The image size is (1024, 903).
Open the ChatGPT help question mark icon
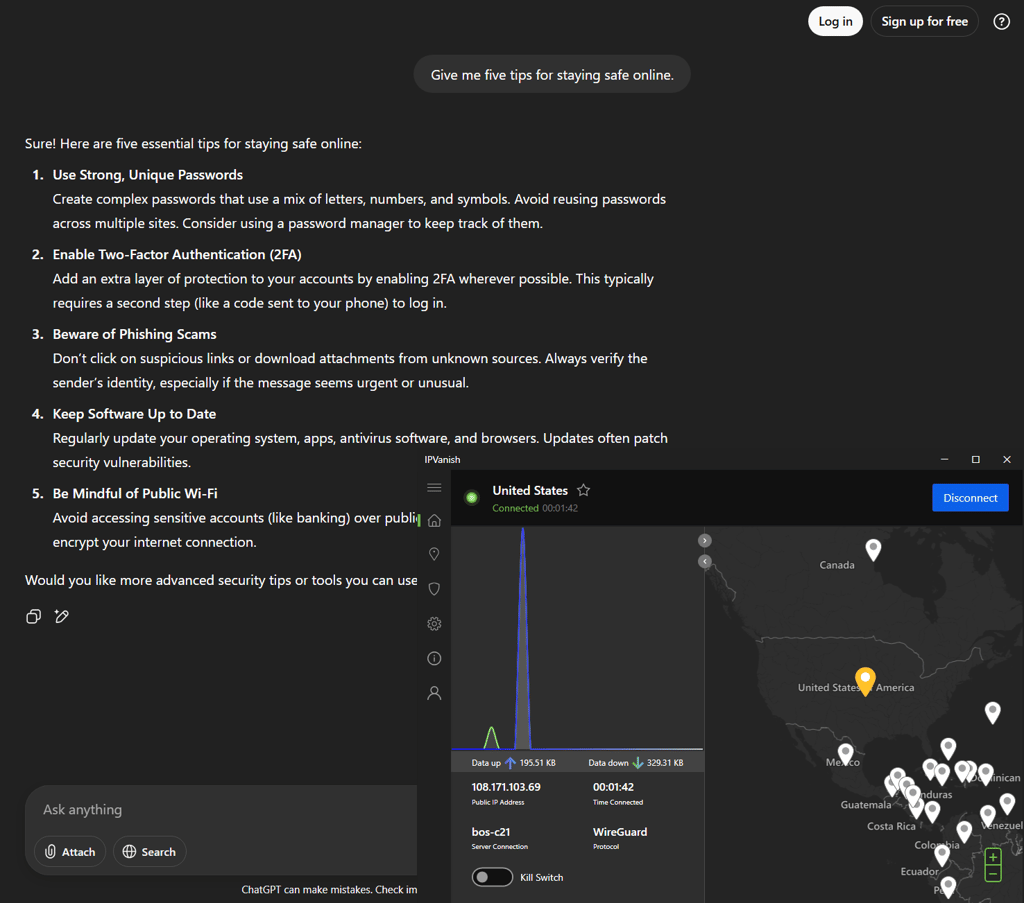tap(1001, 22)
